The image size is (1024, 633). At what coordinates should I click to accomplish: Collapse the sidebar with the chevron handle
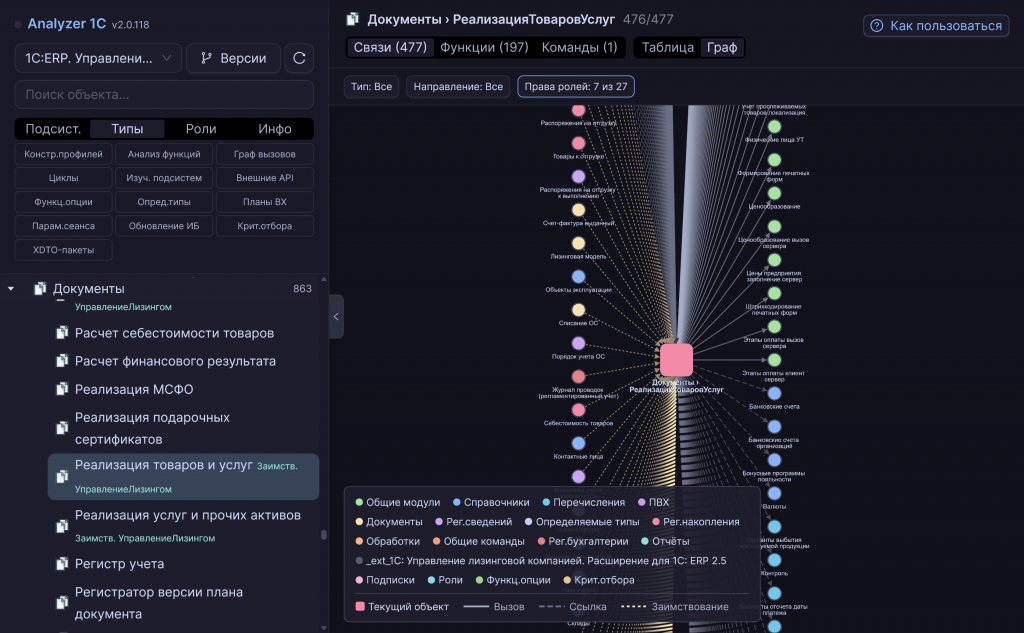[x=336, y=317]
